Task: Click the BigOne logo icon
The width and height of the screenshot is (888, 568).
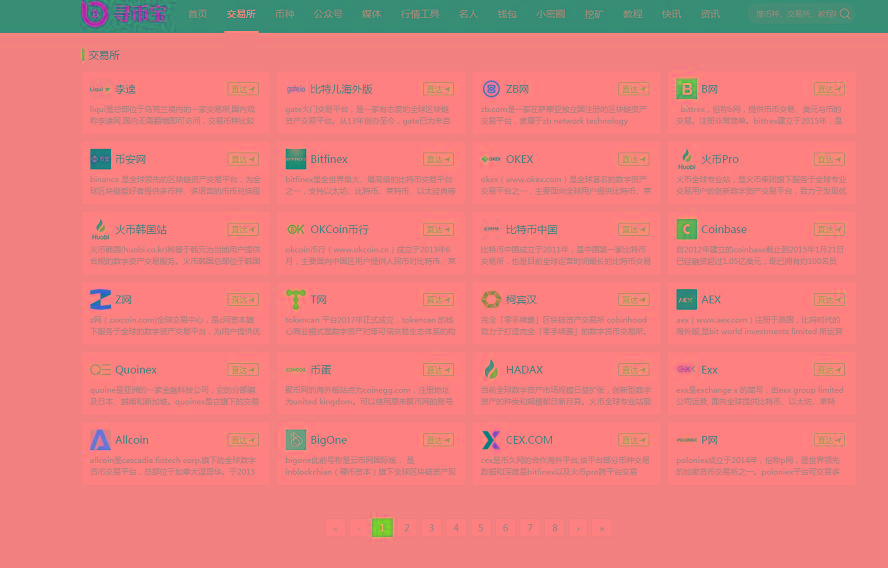Action: pyautogui.click(x=295, y=439)
